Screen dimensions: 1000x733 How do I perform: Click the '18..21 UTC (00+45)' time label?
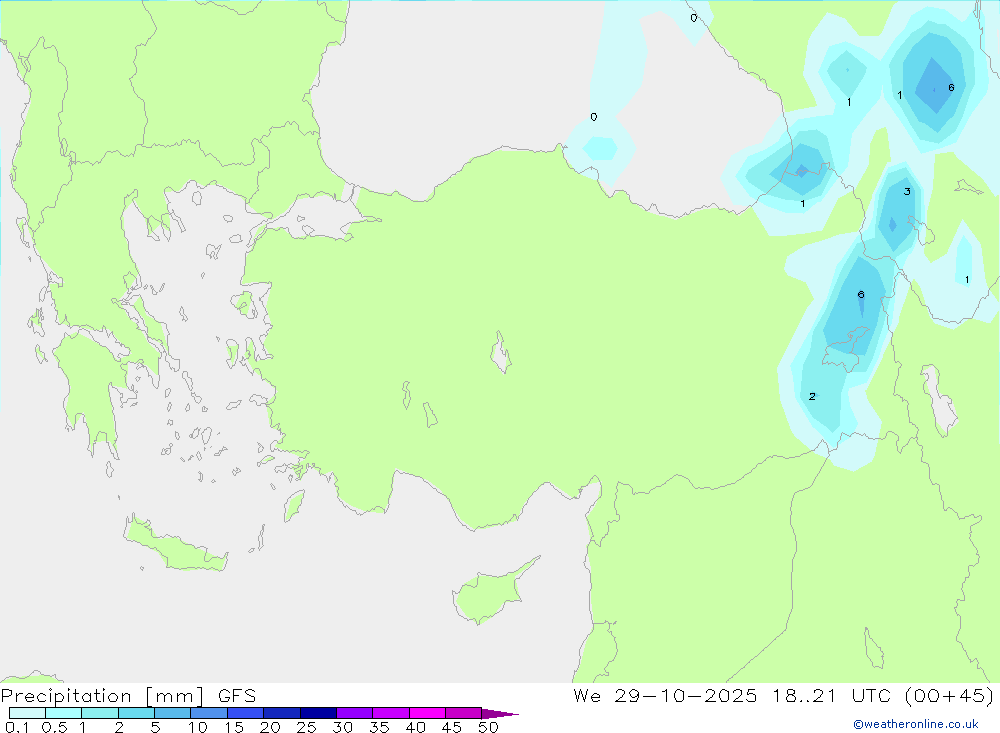point(883,695)
